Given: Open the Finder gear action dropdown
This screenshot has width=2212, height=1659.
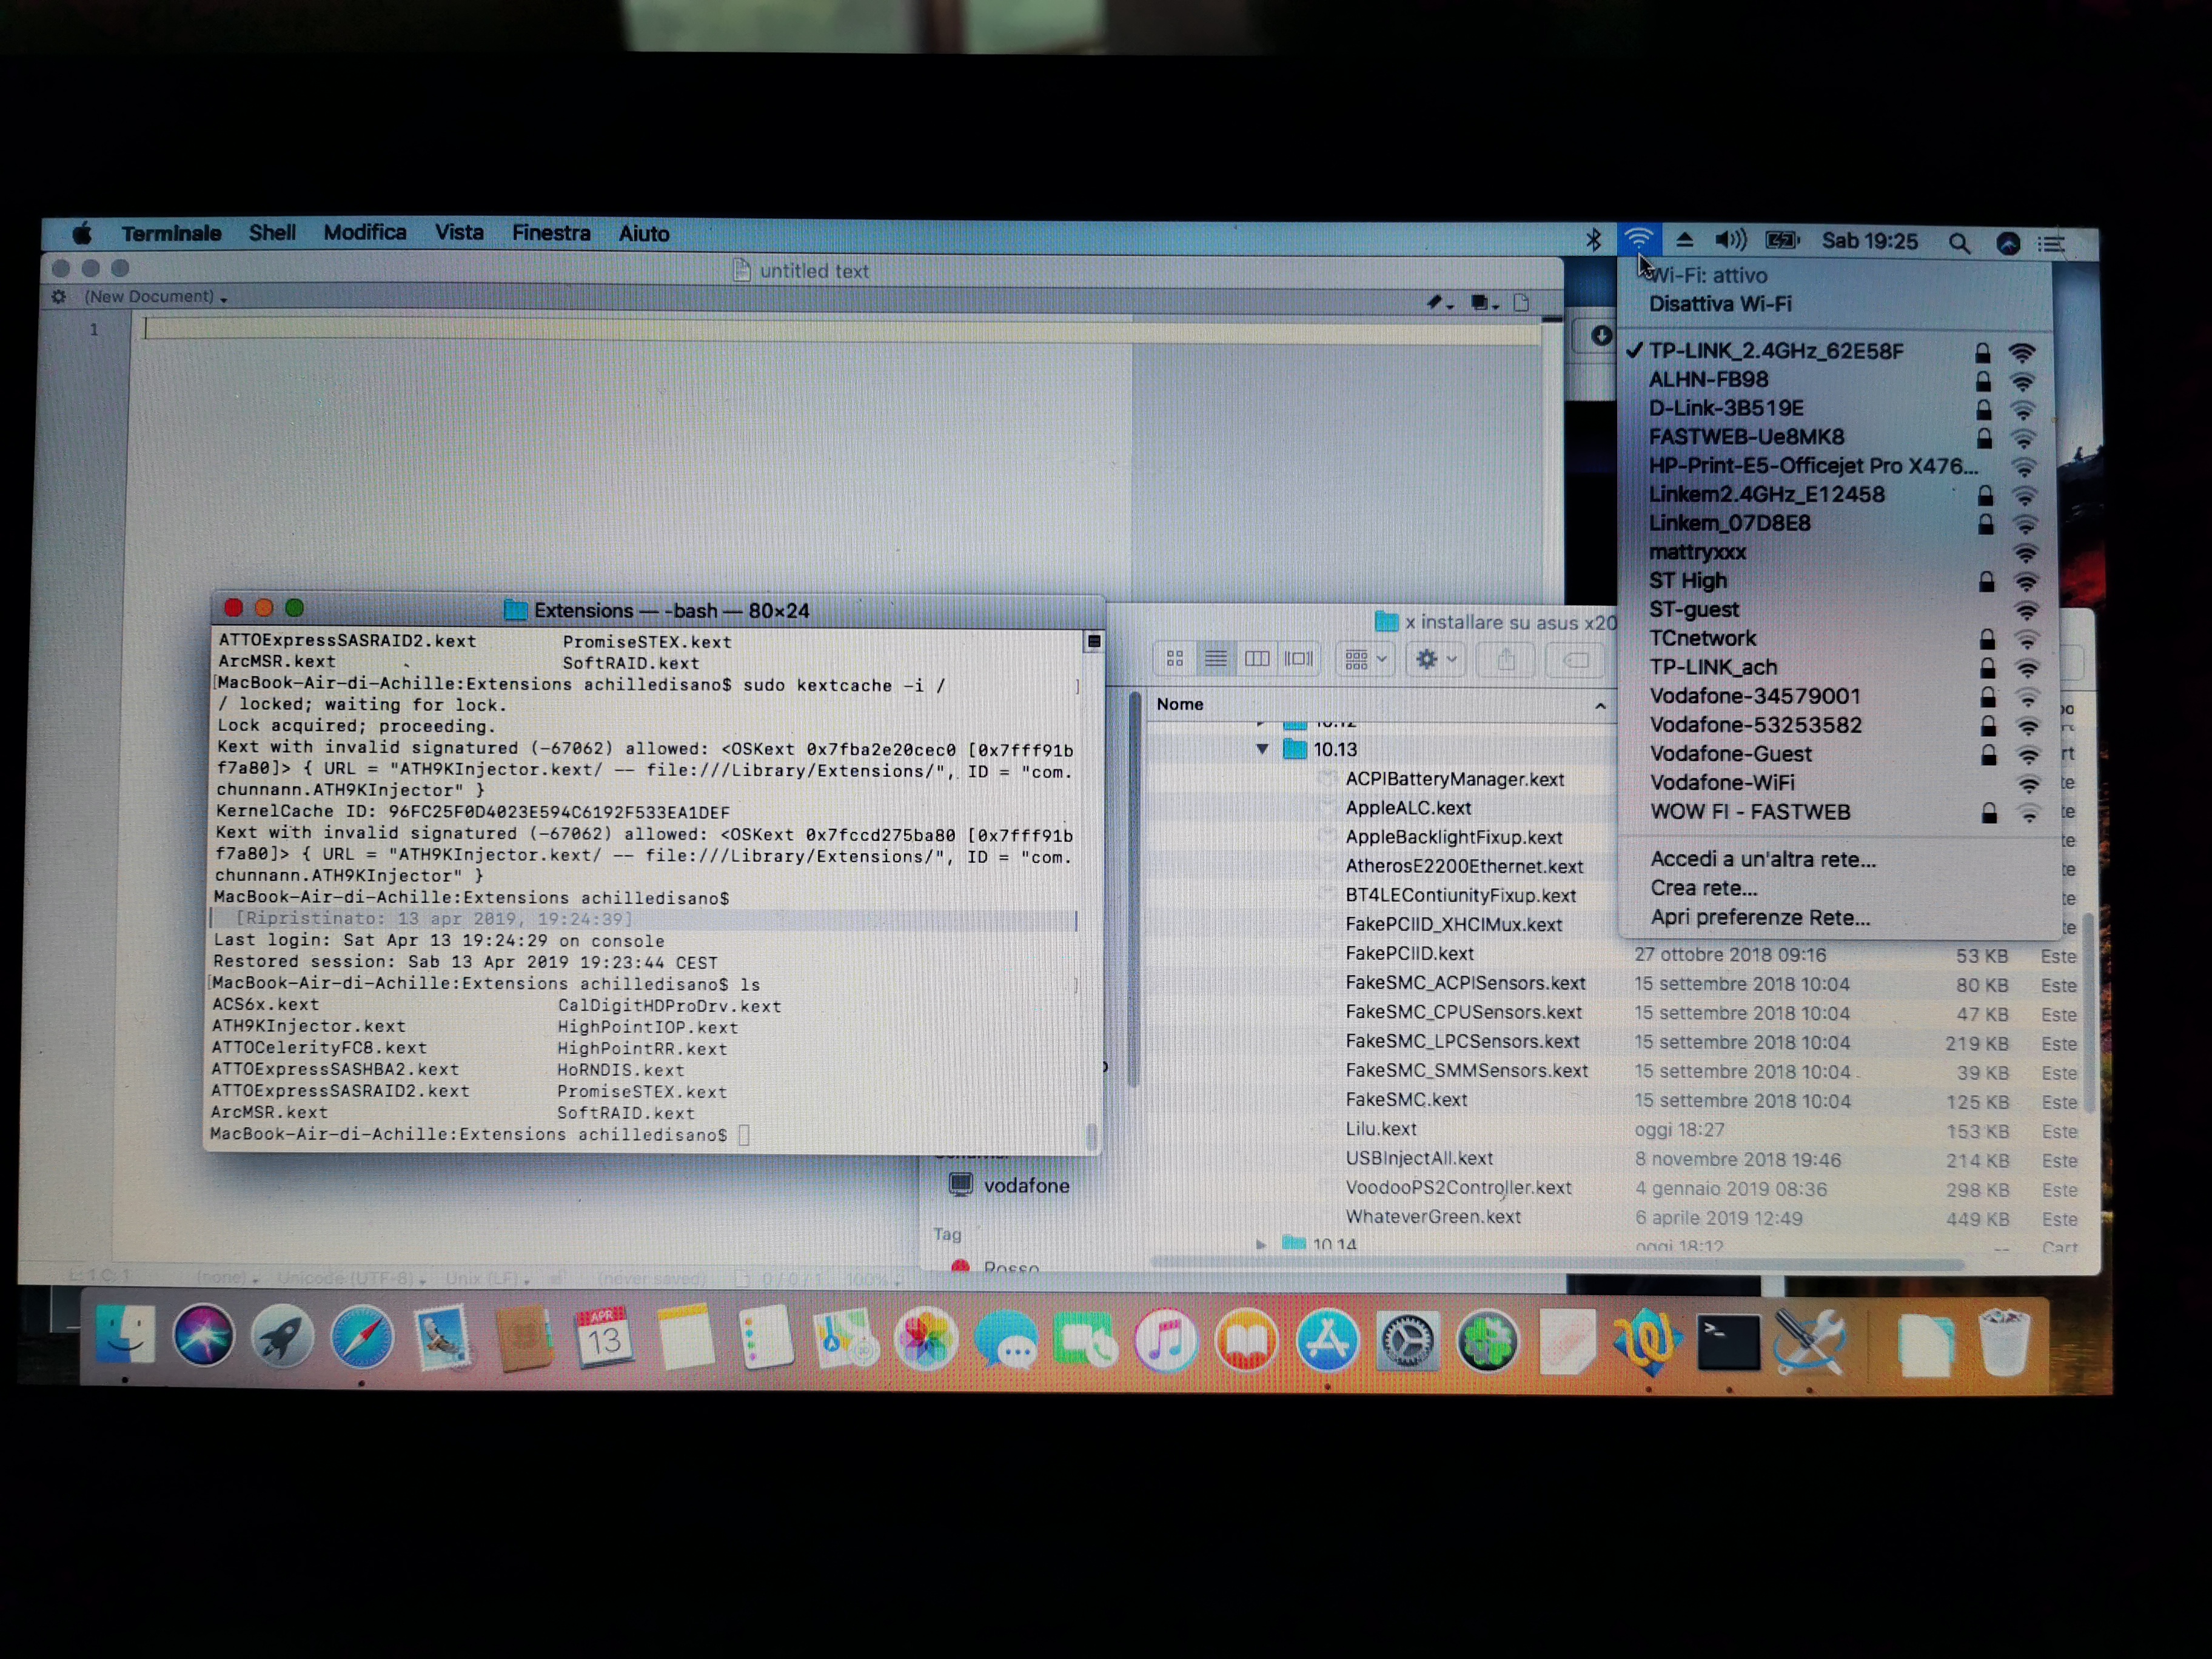Looking at the screenshot, I should pyautogui.click(x=1435, y=659).
